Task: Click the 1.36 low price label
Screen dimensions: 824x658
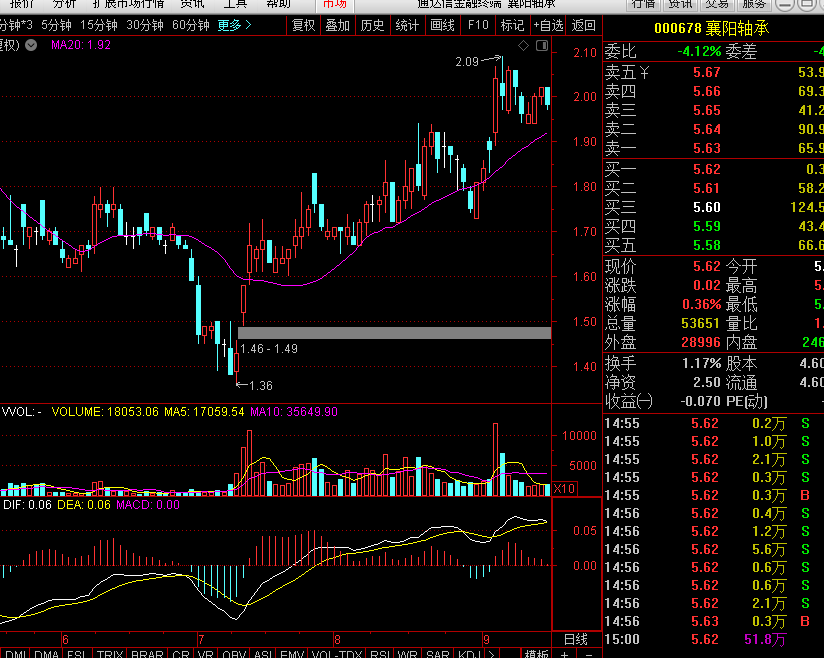Action: (x=261, y=386)
